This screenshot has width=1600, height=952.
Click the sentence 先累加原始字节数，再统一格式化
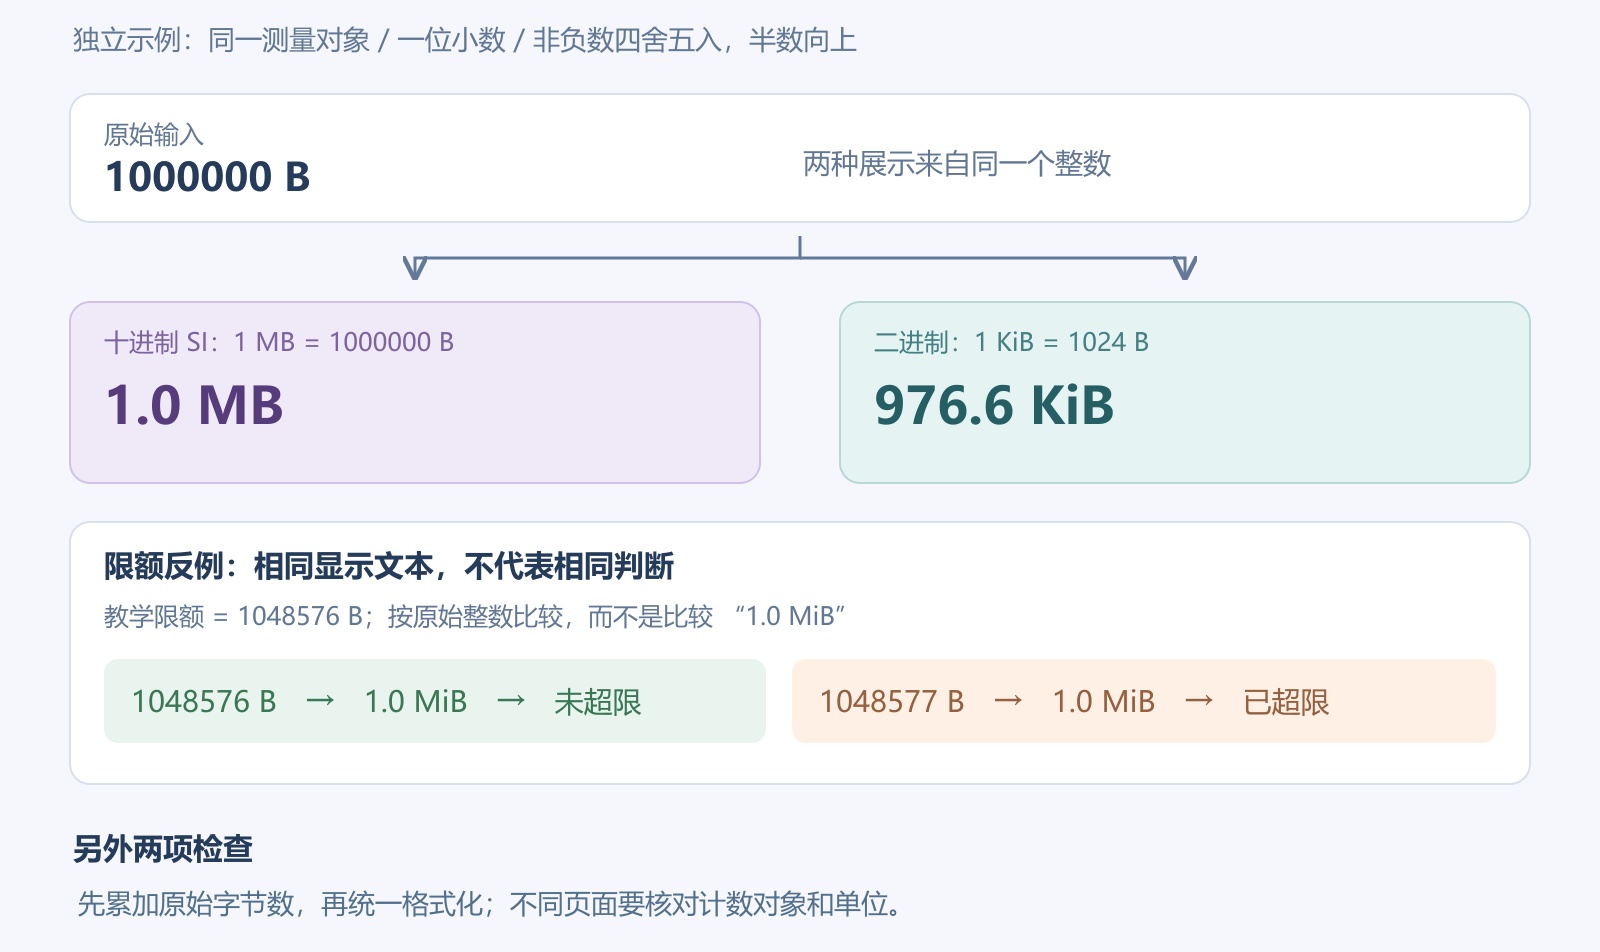click(281, 904)
